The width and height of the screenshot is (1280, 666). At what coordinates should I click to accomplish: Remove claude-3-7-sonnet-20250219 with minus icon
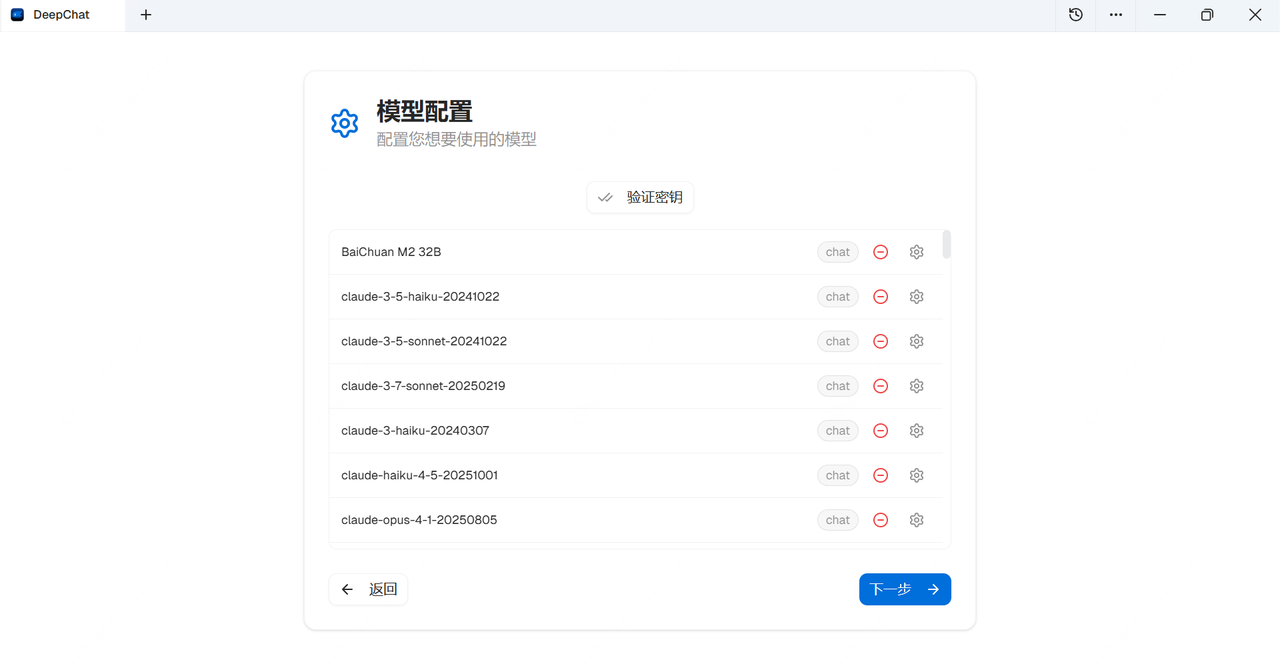[x=880, y=386]
